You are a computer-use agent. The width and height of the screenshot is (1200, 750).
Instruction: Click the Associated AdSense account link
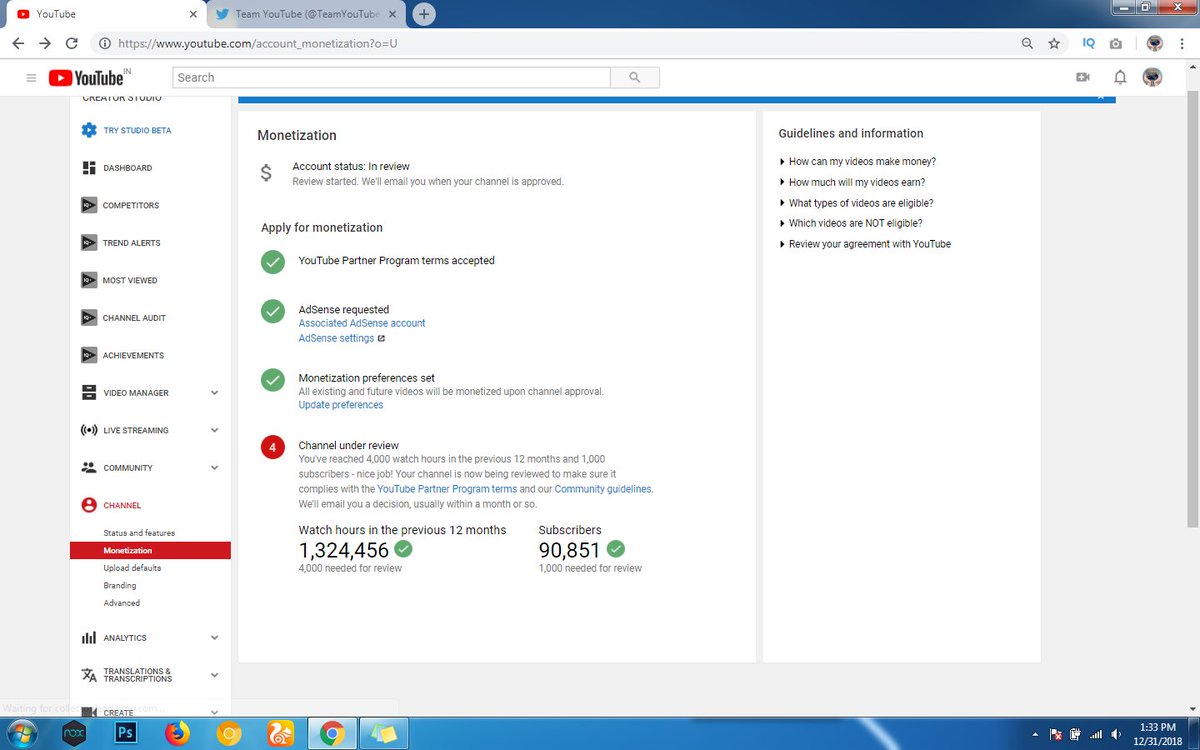[362, 323]
